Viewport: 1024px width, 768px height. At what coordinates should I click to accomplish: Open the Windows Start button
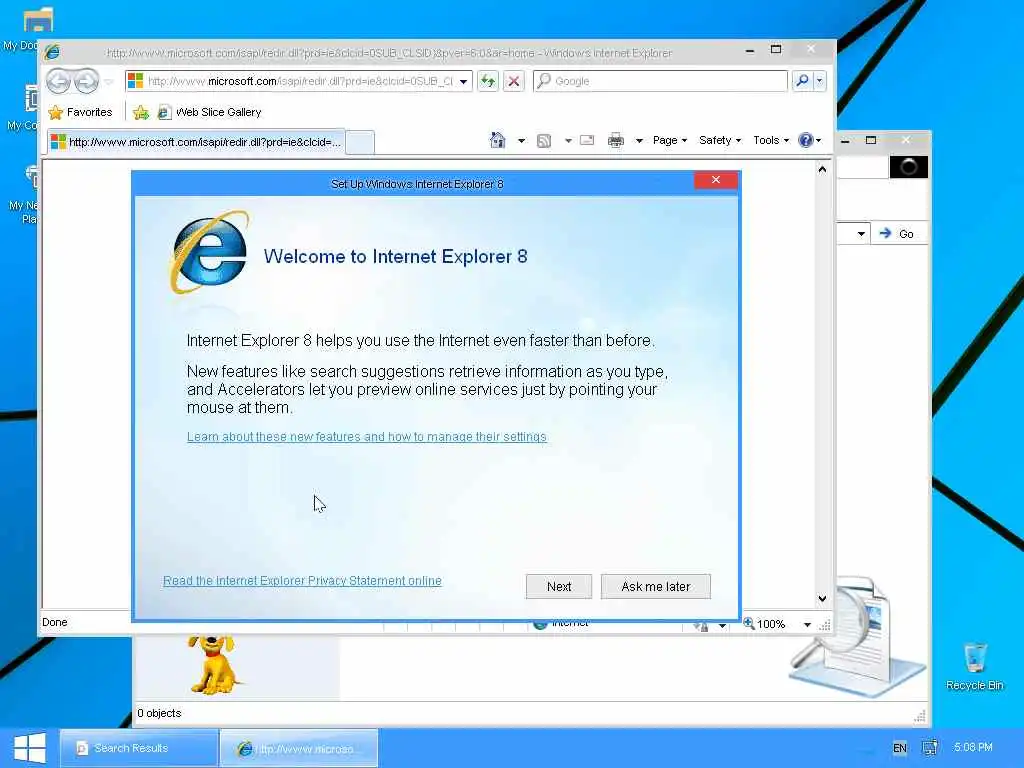tap(29, 748)
